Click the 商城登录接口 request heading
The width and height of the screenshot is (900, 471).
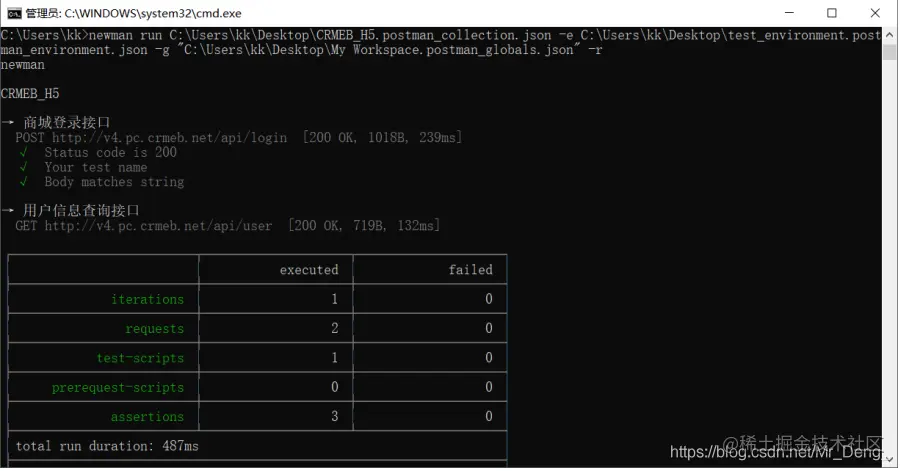pos(67,122)
